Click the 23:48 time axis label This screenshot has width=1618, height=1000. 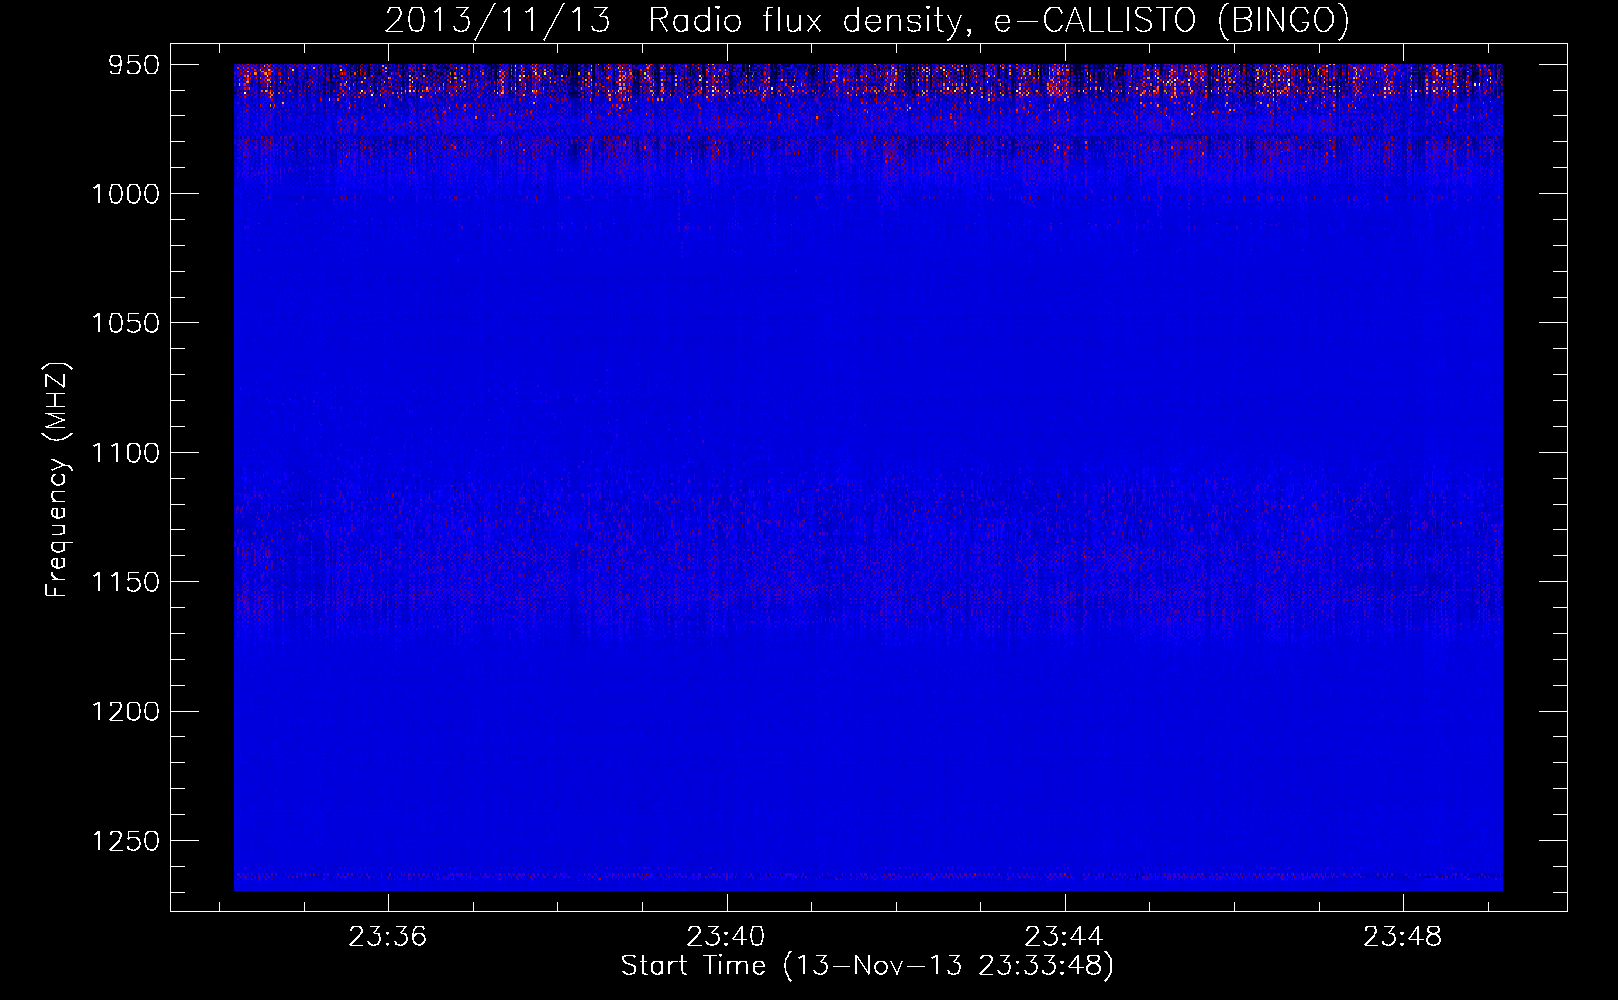(x=1403, y=936)
